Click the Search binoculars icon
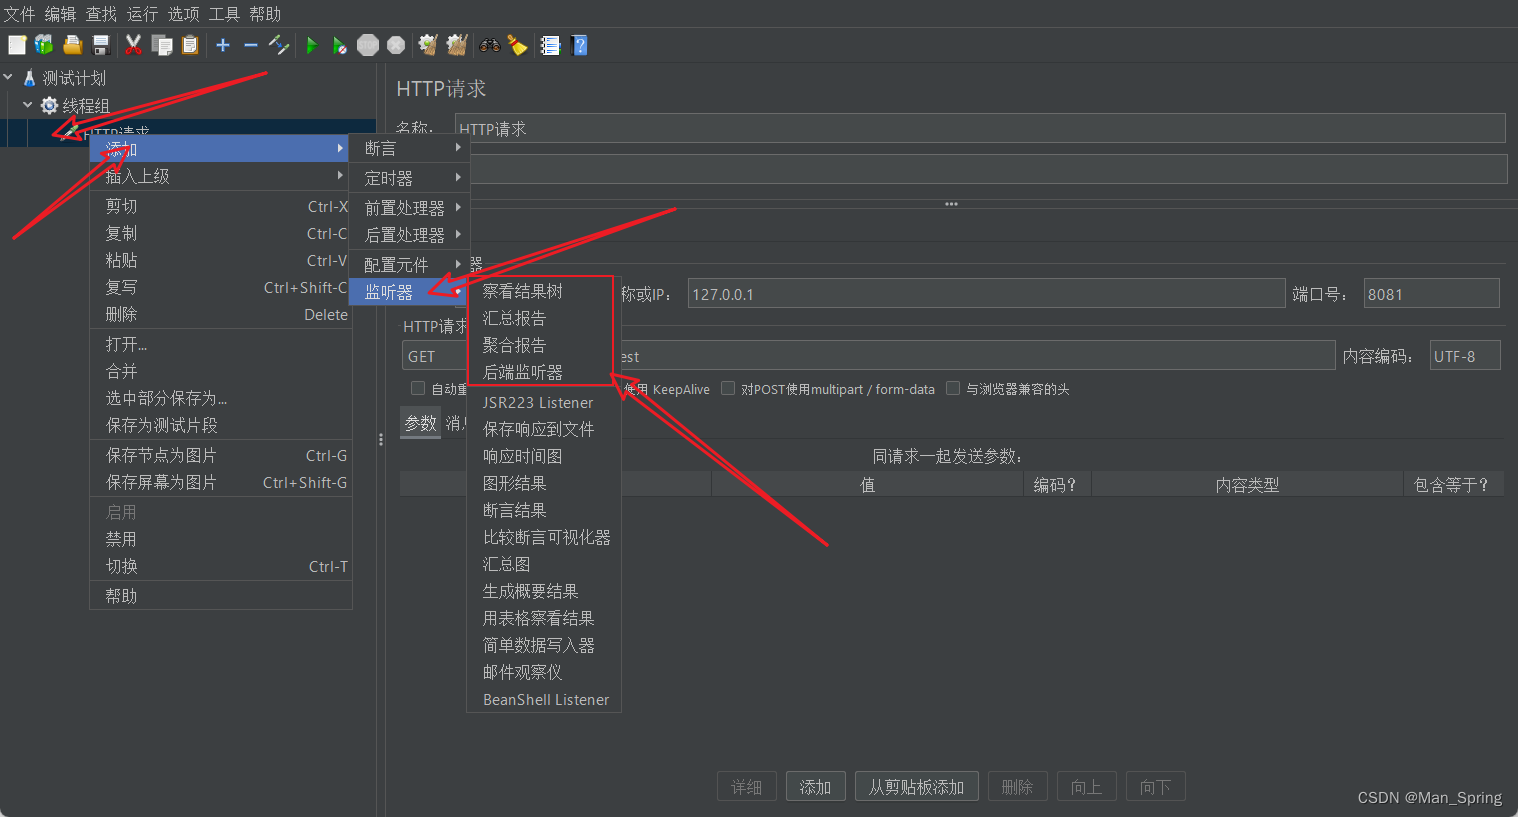This screenshot has width=1518, height=817. point(490,45)
